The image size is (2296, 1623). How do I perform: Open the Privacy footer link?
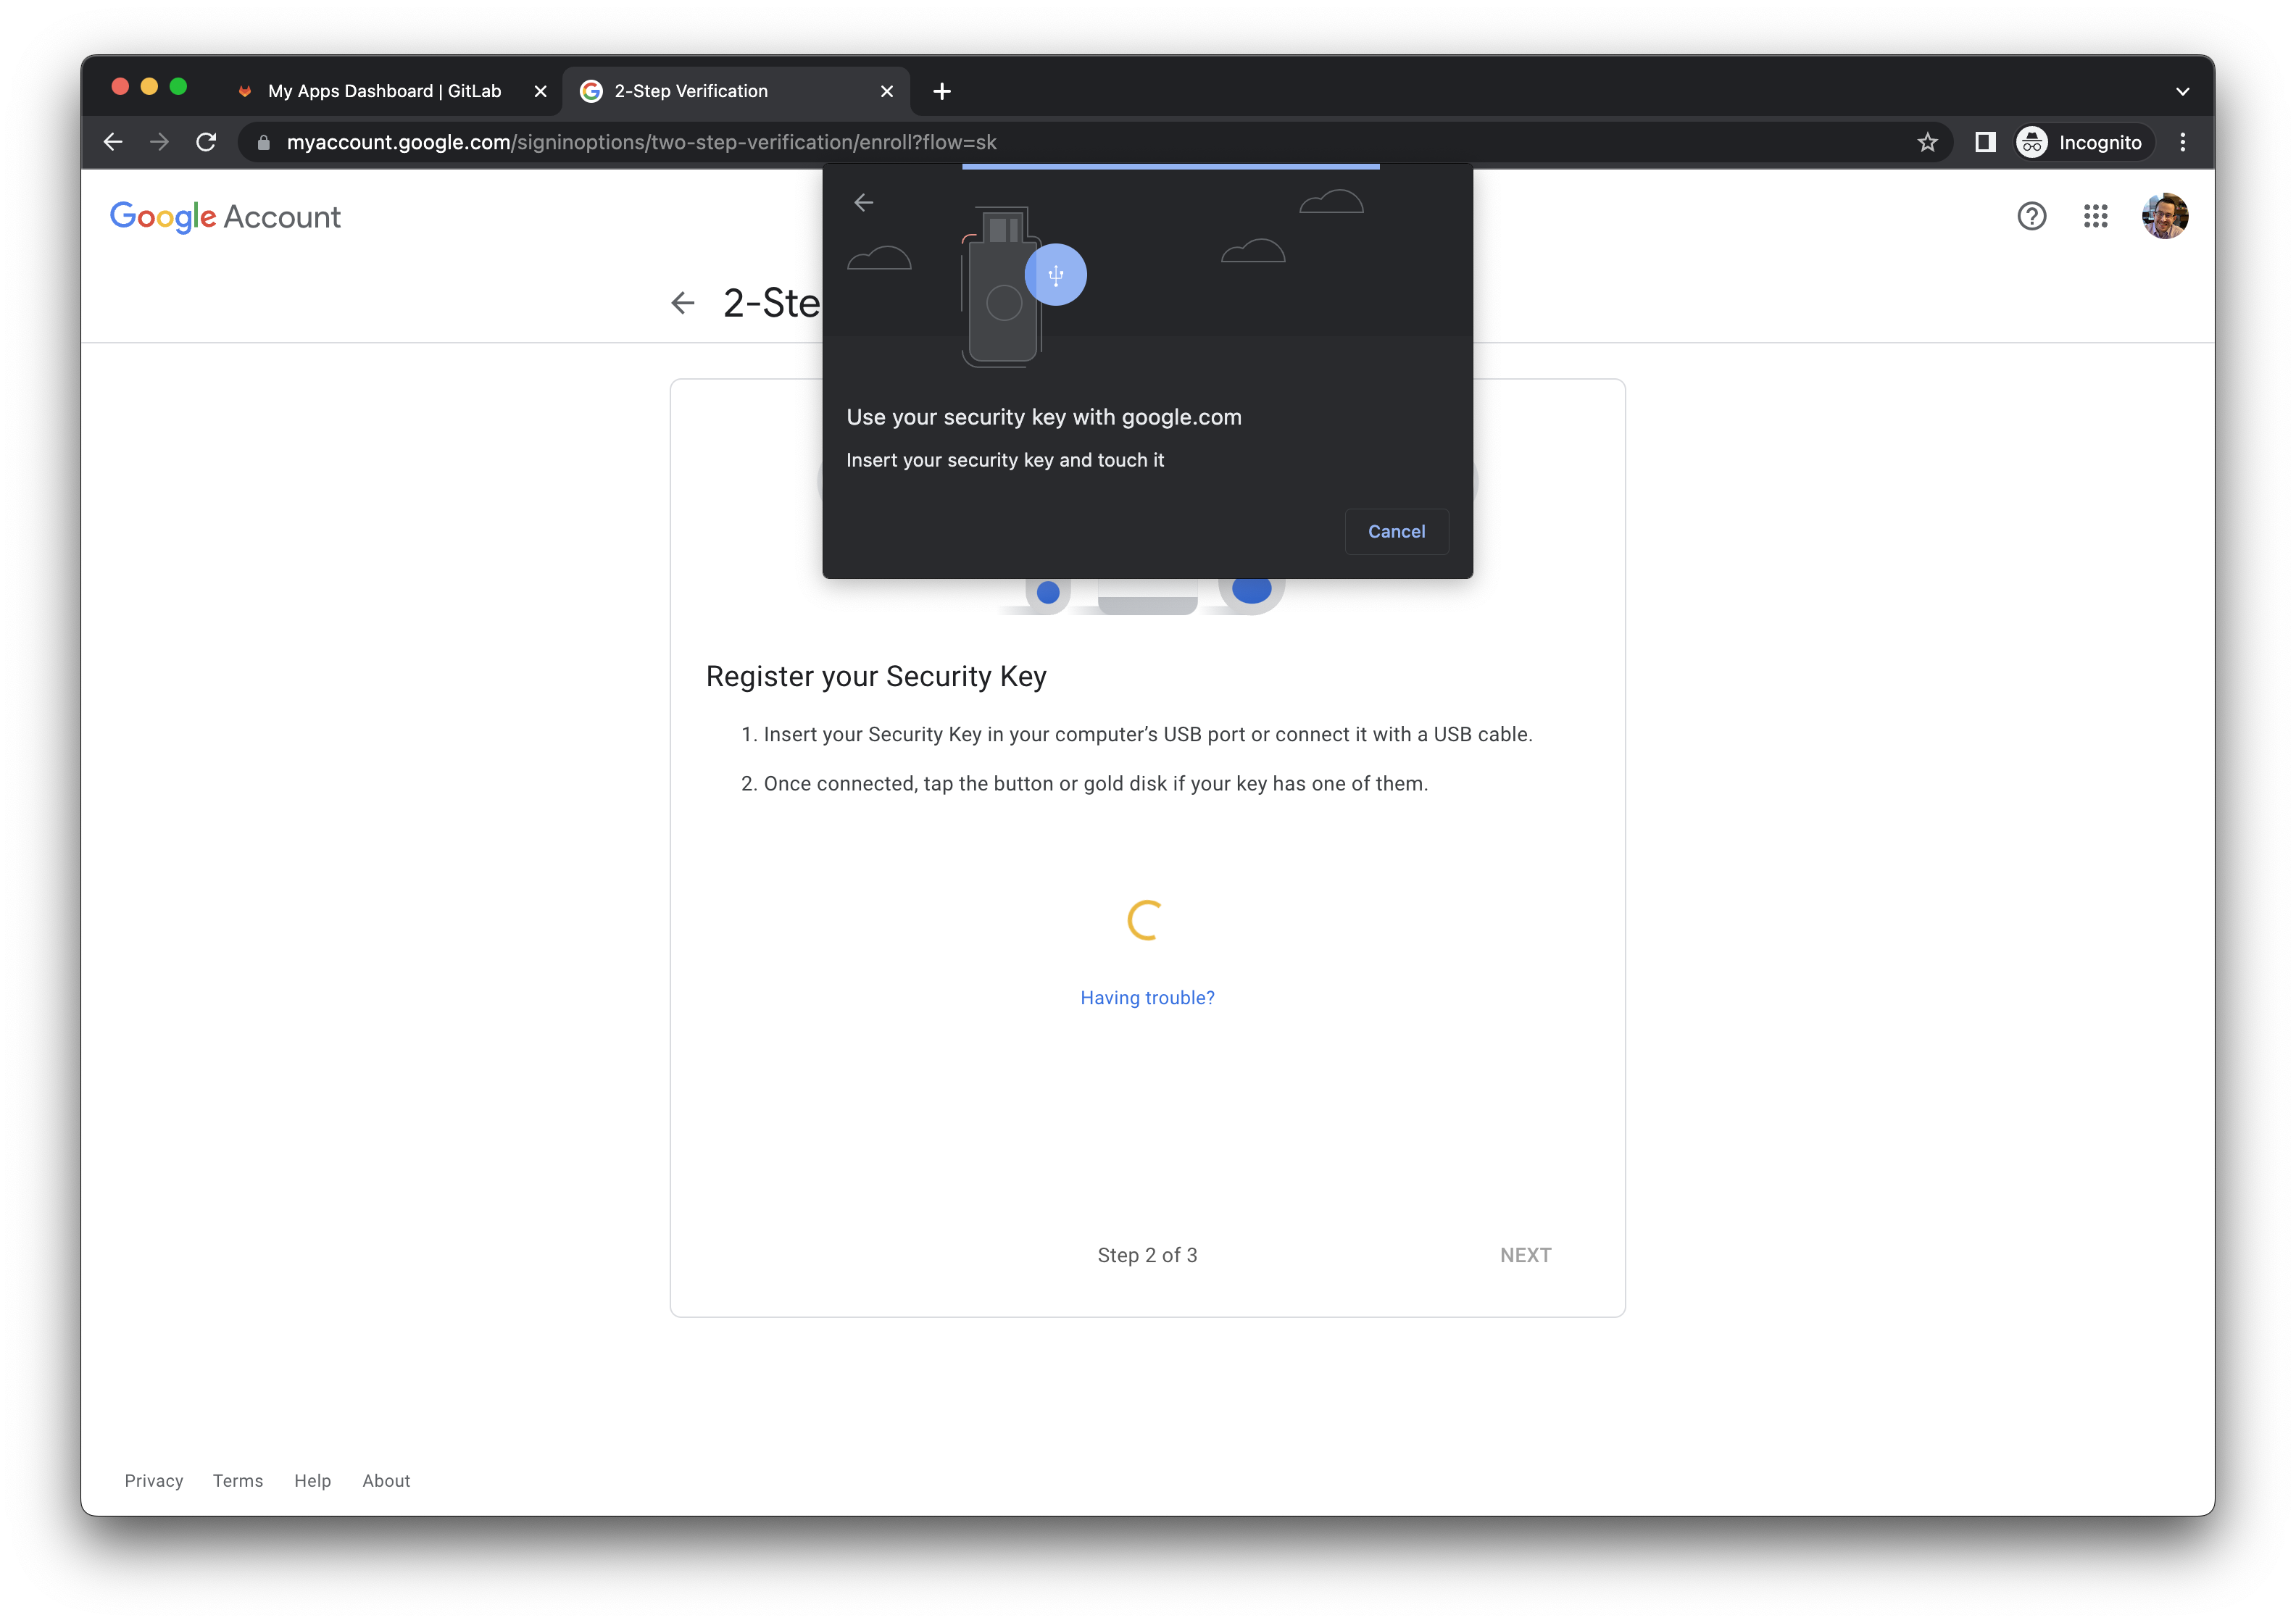click(153, 1480)
